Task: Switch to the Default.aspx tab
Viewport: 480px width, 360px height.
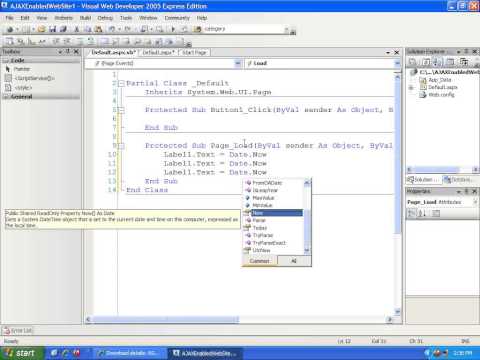Action: point(158,52)
